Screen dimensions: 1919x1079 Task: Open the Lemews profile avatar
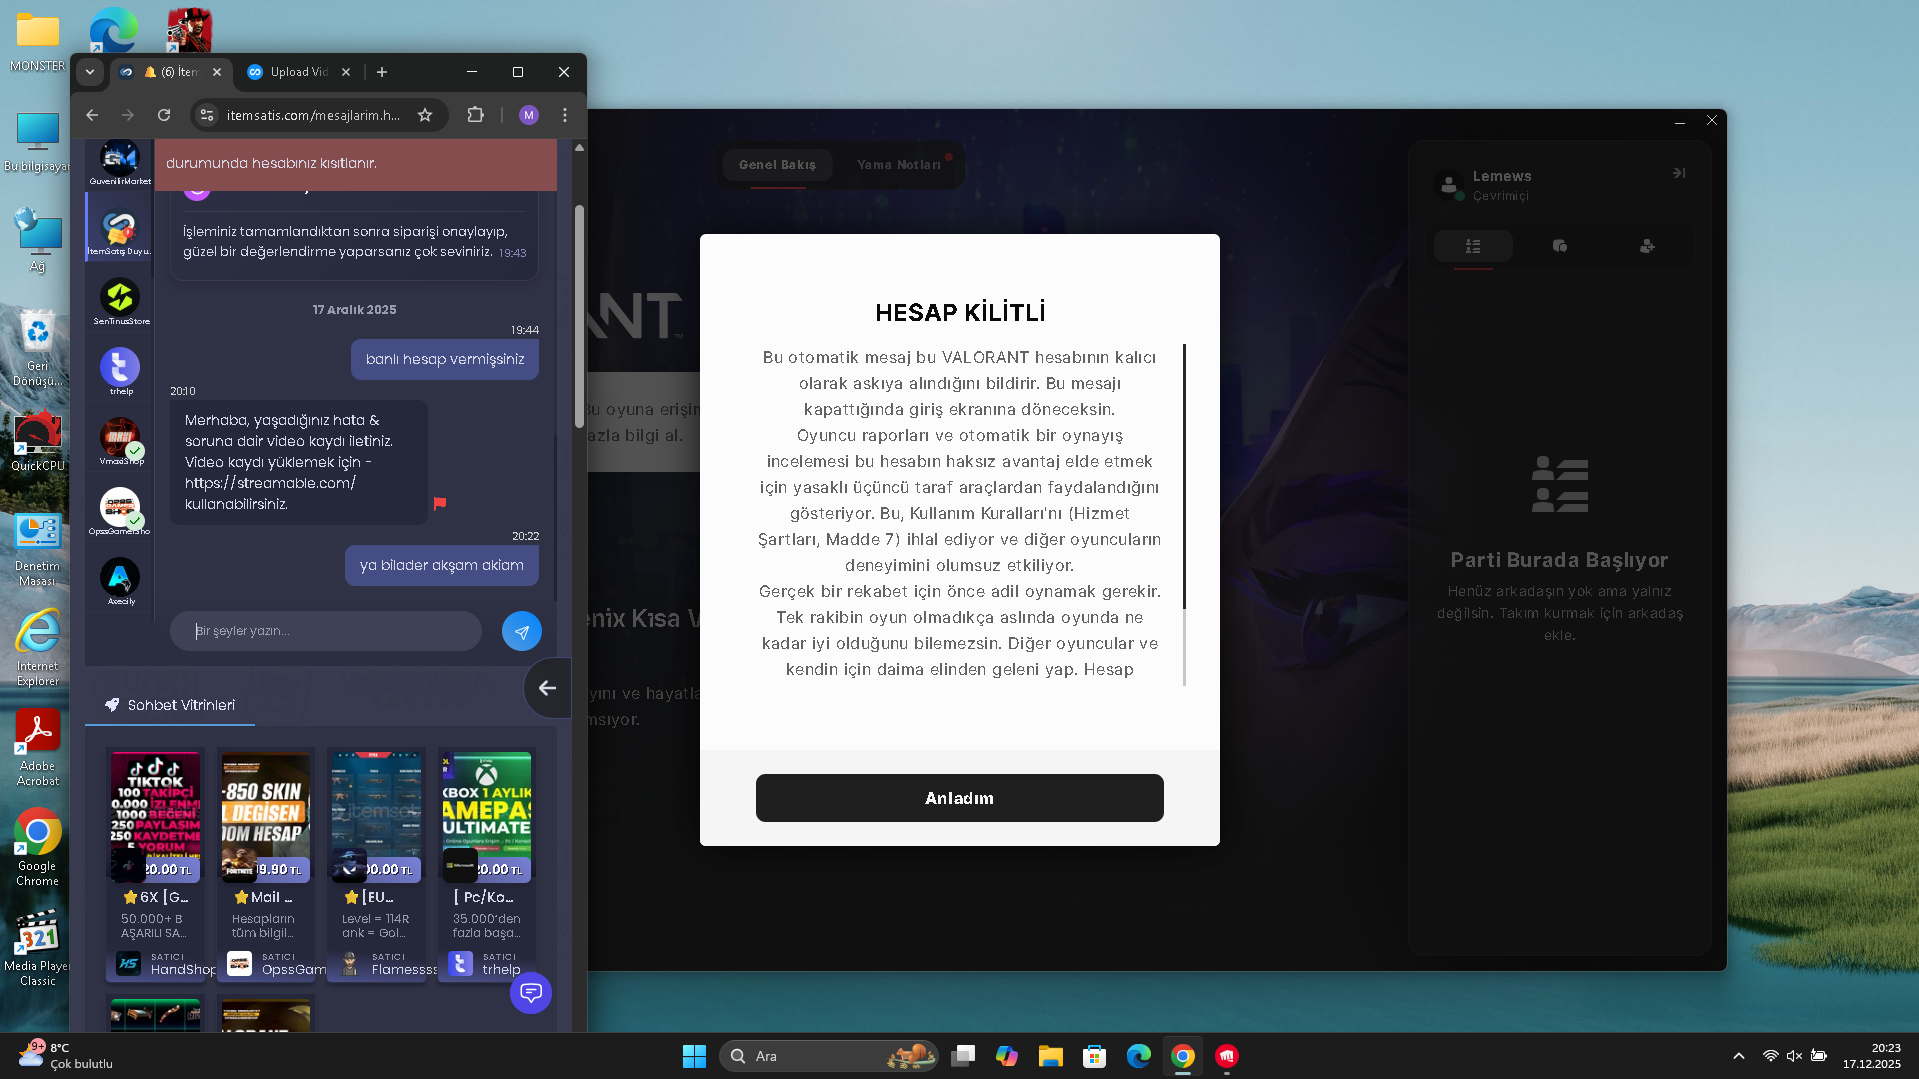coord(1449,185)
